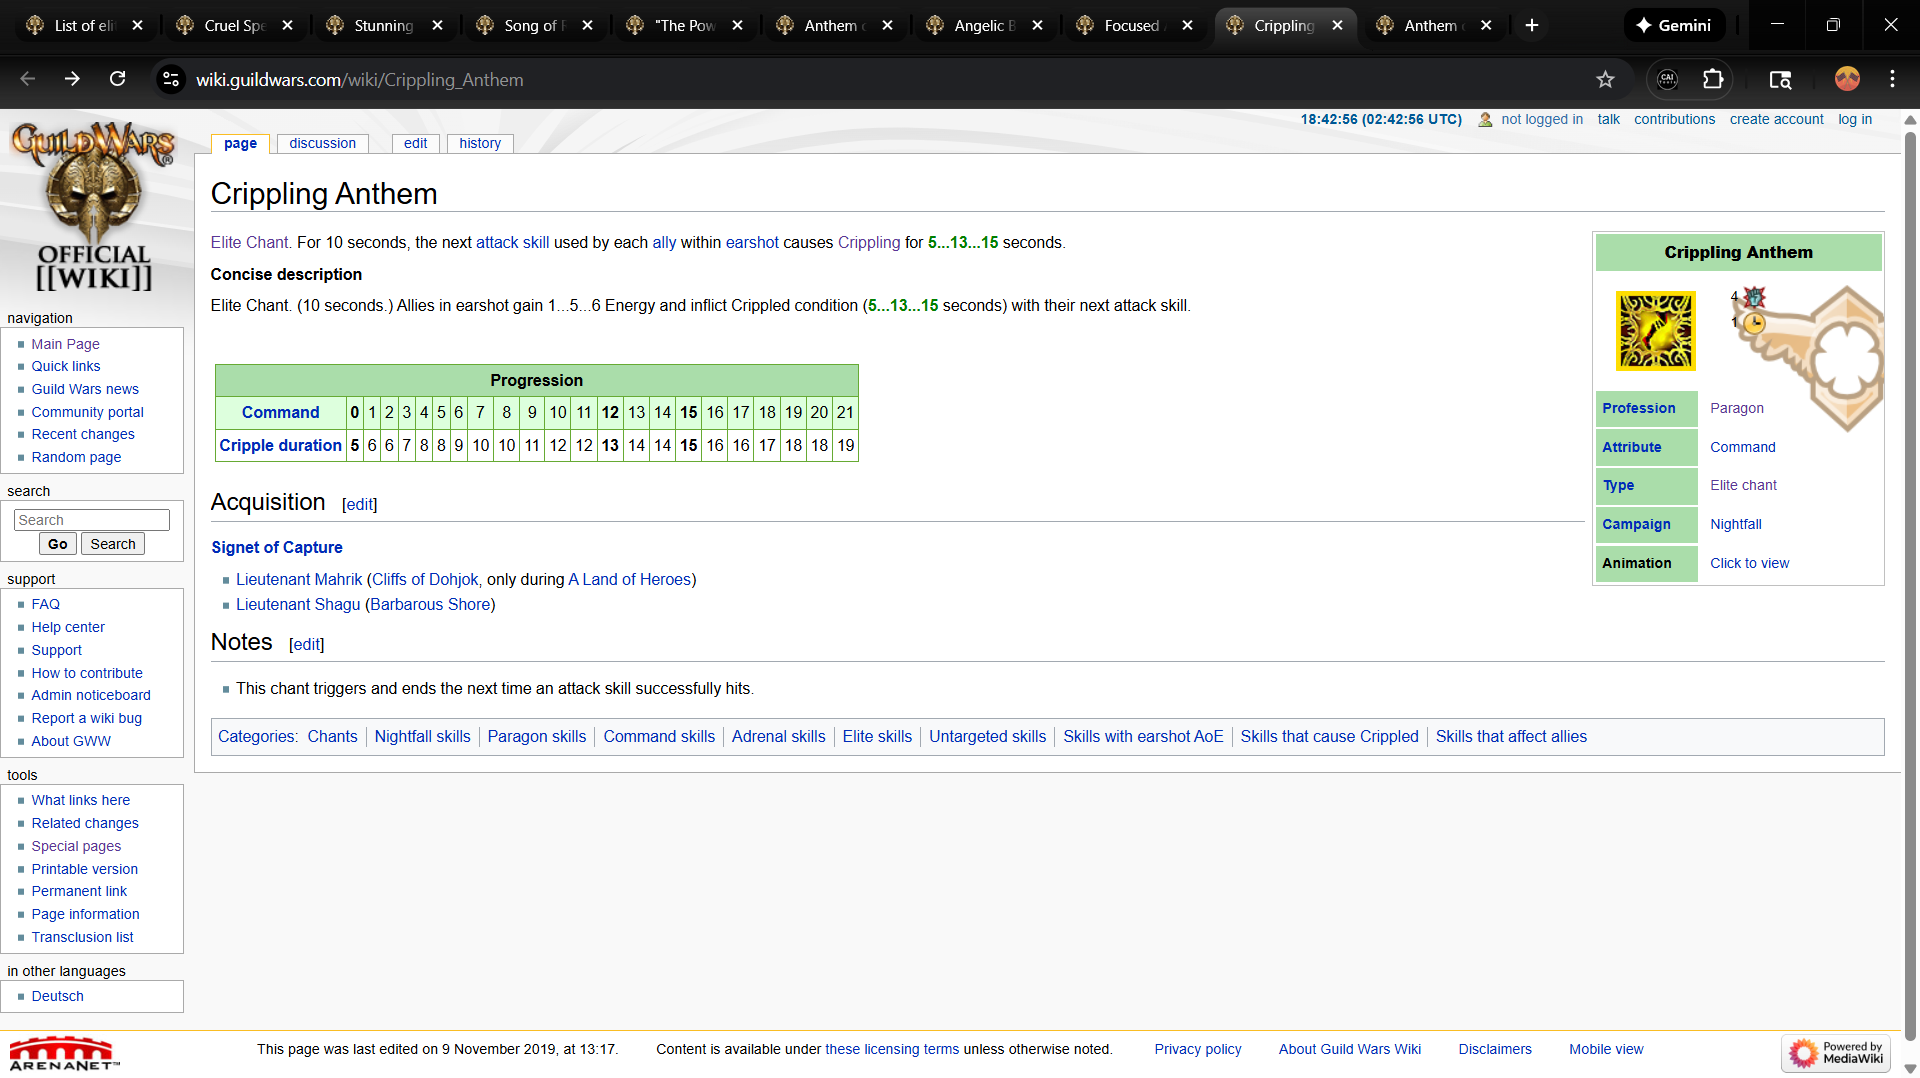Click the browser forward arrow
This screenshot has height=1078, width=1920.
72,79
